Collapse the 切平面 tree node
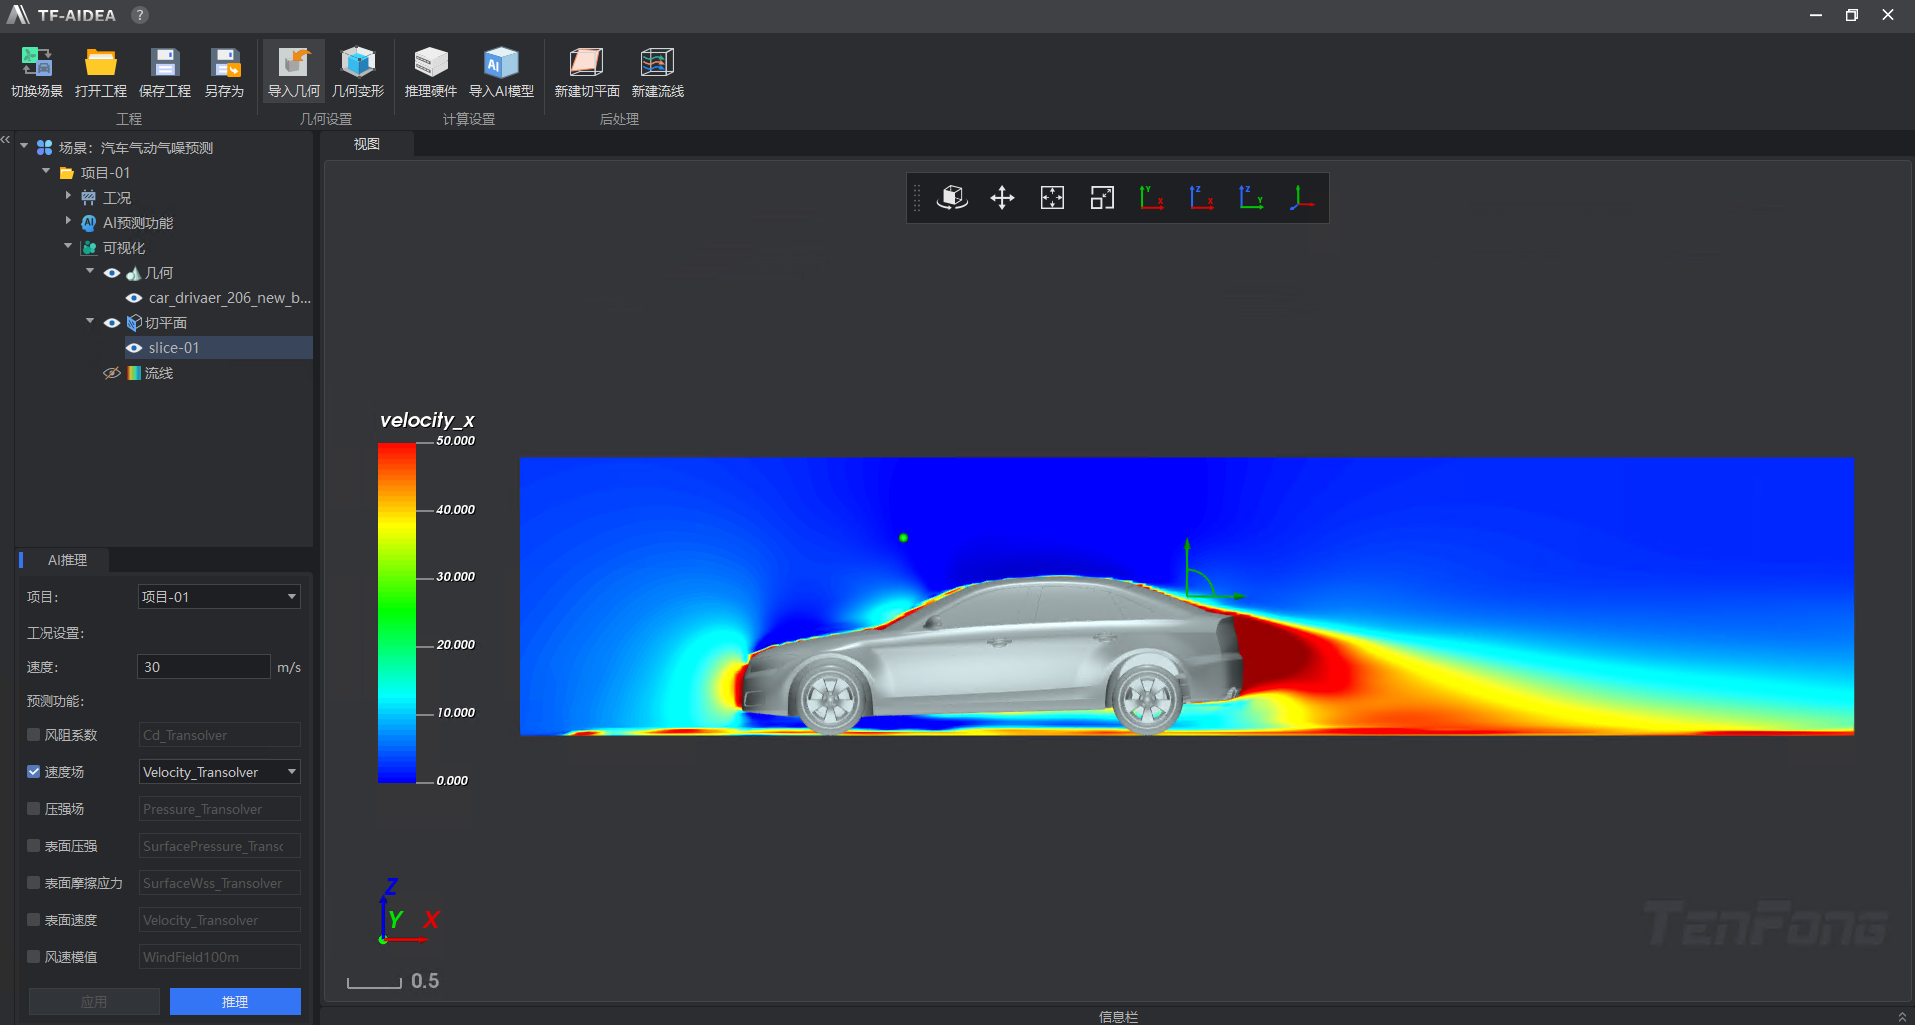The image size is (1915, 1025). (x=90, y=322)
